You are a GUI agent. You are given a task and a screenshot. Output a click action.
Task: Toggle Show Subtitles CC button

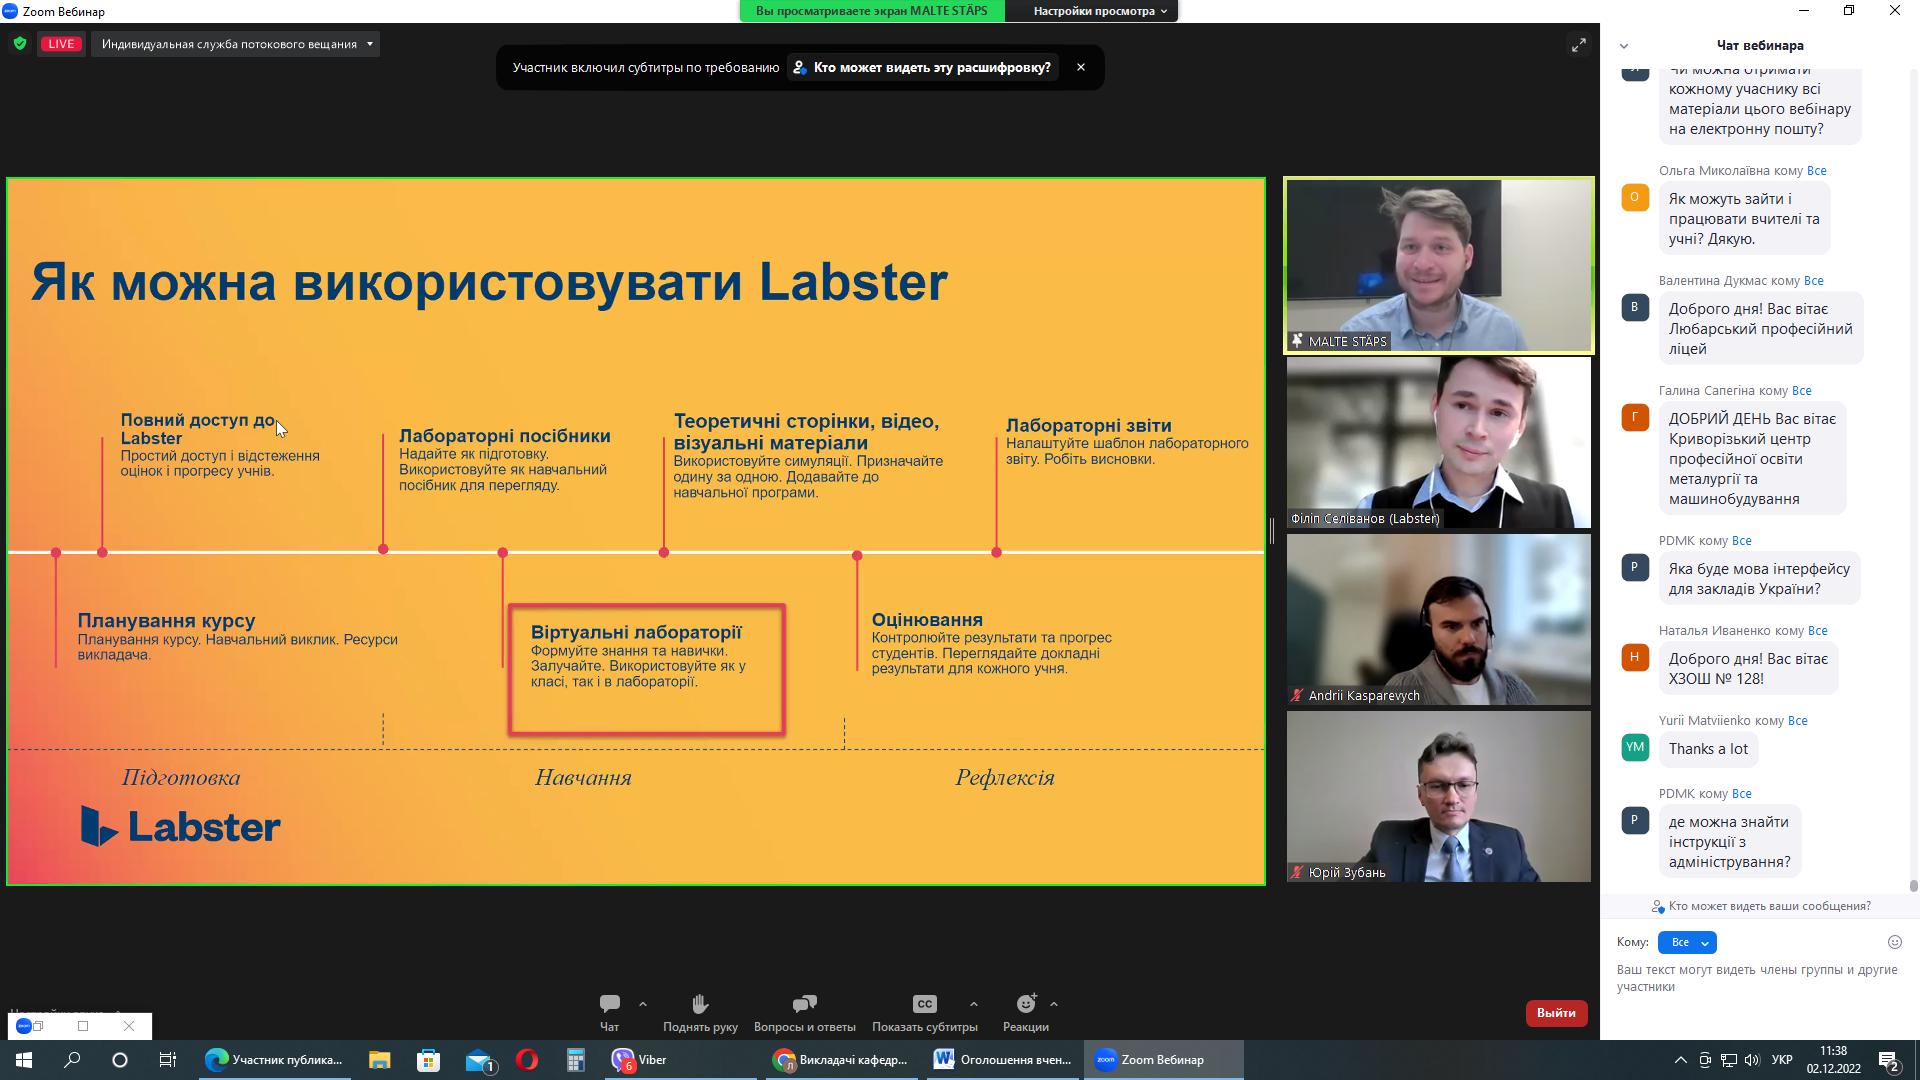924,1004
